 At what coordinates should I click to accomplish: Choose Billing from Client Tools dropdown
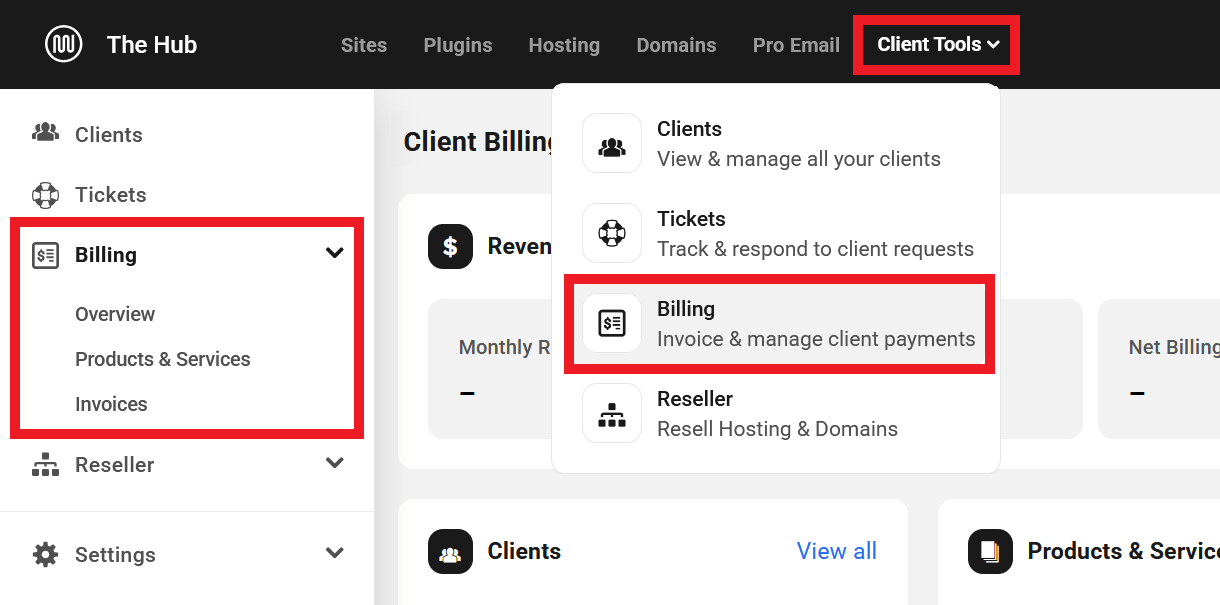[x=778, y=324]
